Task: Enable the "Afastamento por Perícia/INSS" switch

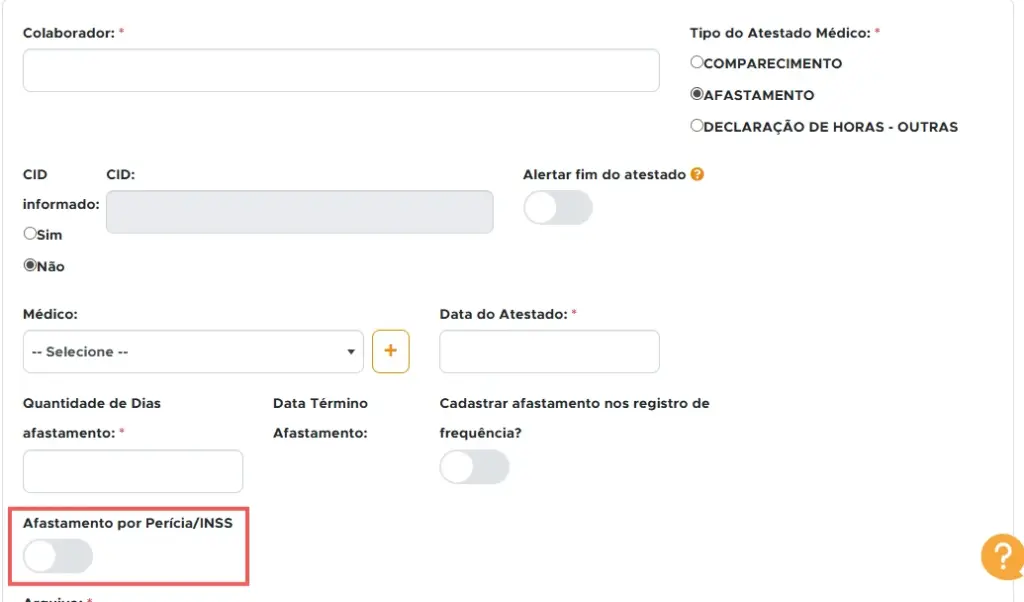Action: 57,556
